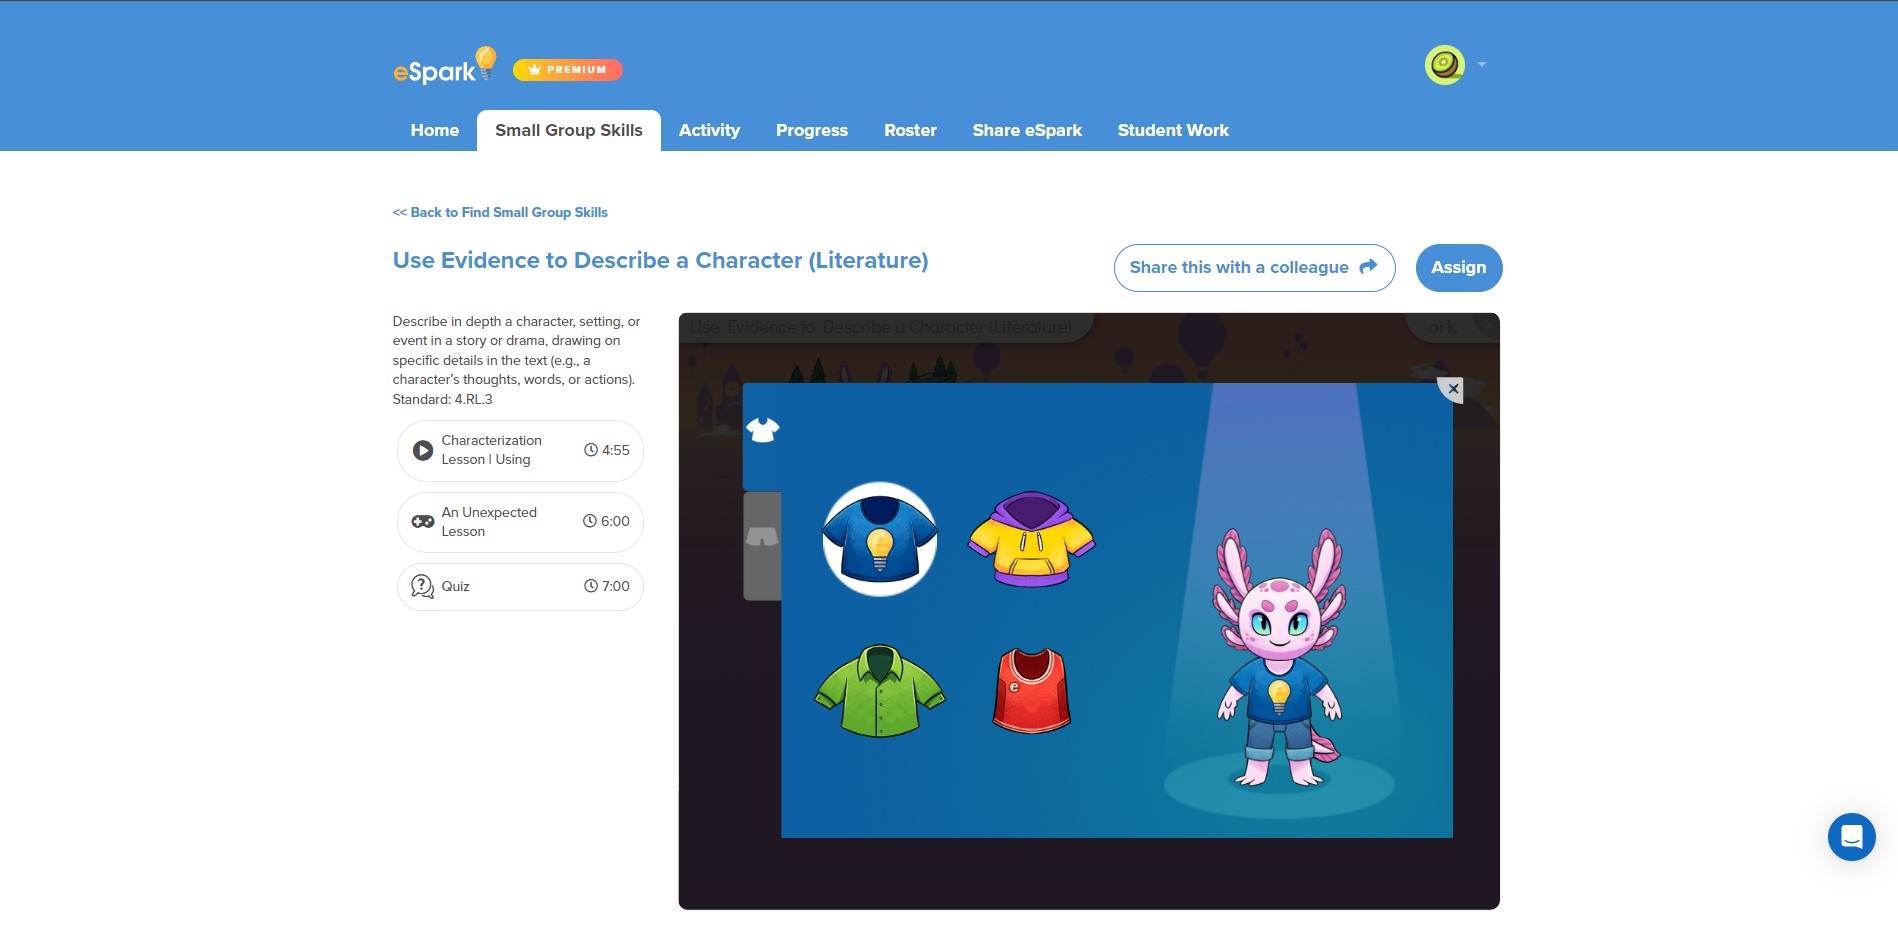
Task: Expand the account dropdown arrow
Action: click(1482, 65)
